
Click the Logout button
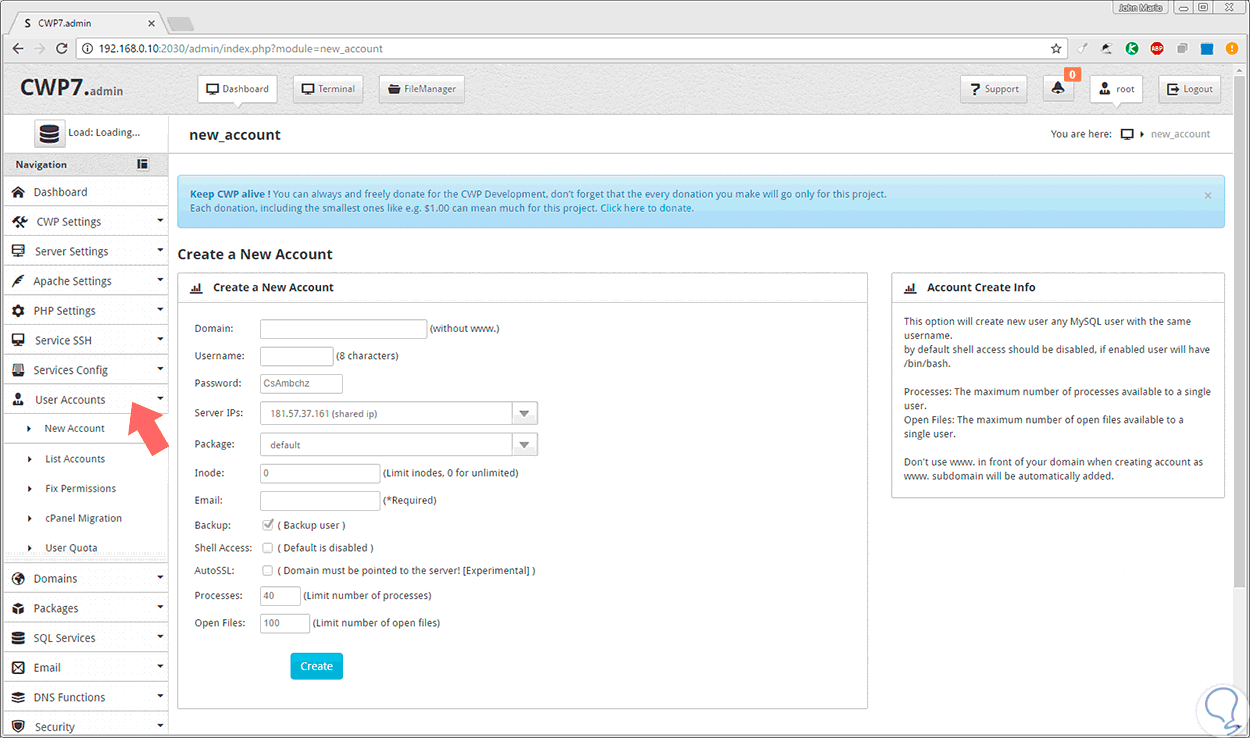(1189, 89)
